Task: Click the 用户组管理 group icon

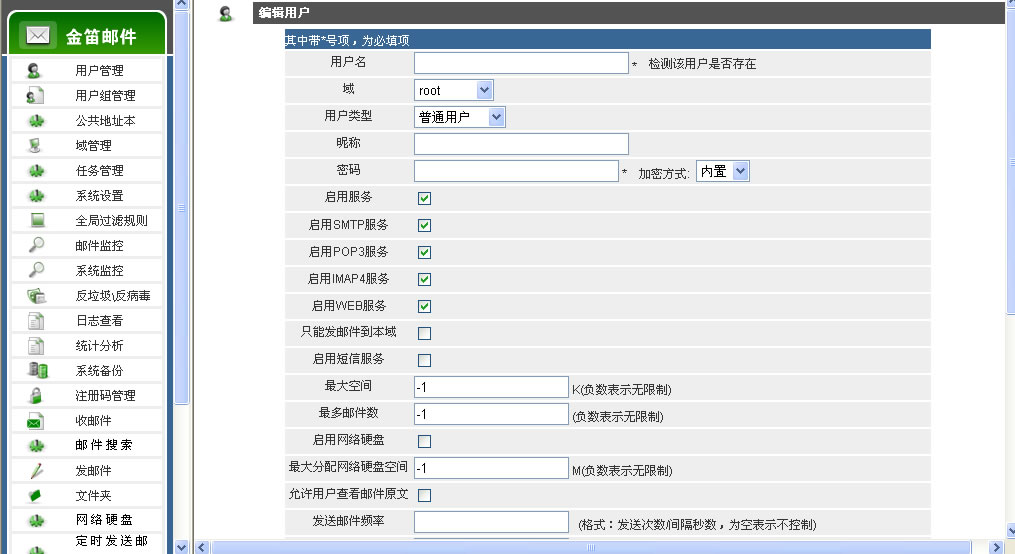Action: pyautogui.click(x=36, y=96)
